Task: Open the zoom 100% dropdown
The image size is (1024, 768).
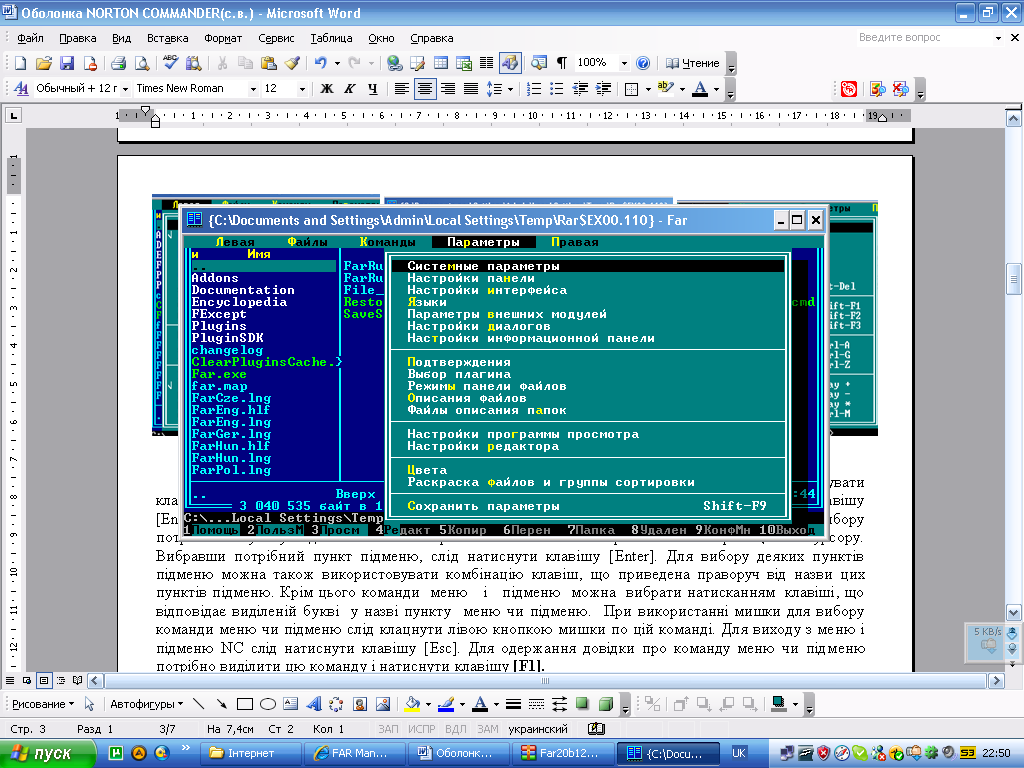Action: [624, 63]
